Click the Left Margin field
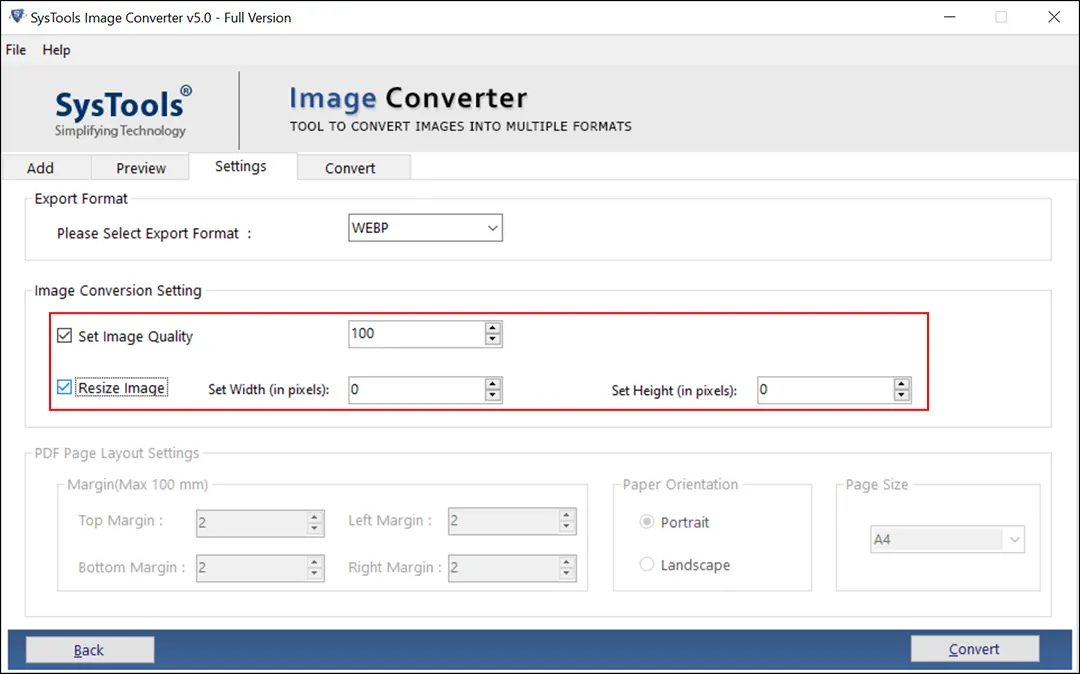 [503, 522]
